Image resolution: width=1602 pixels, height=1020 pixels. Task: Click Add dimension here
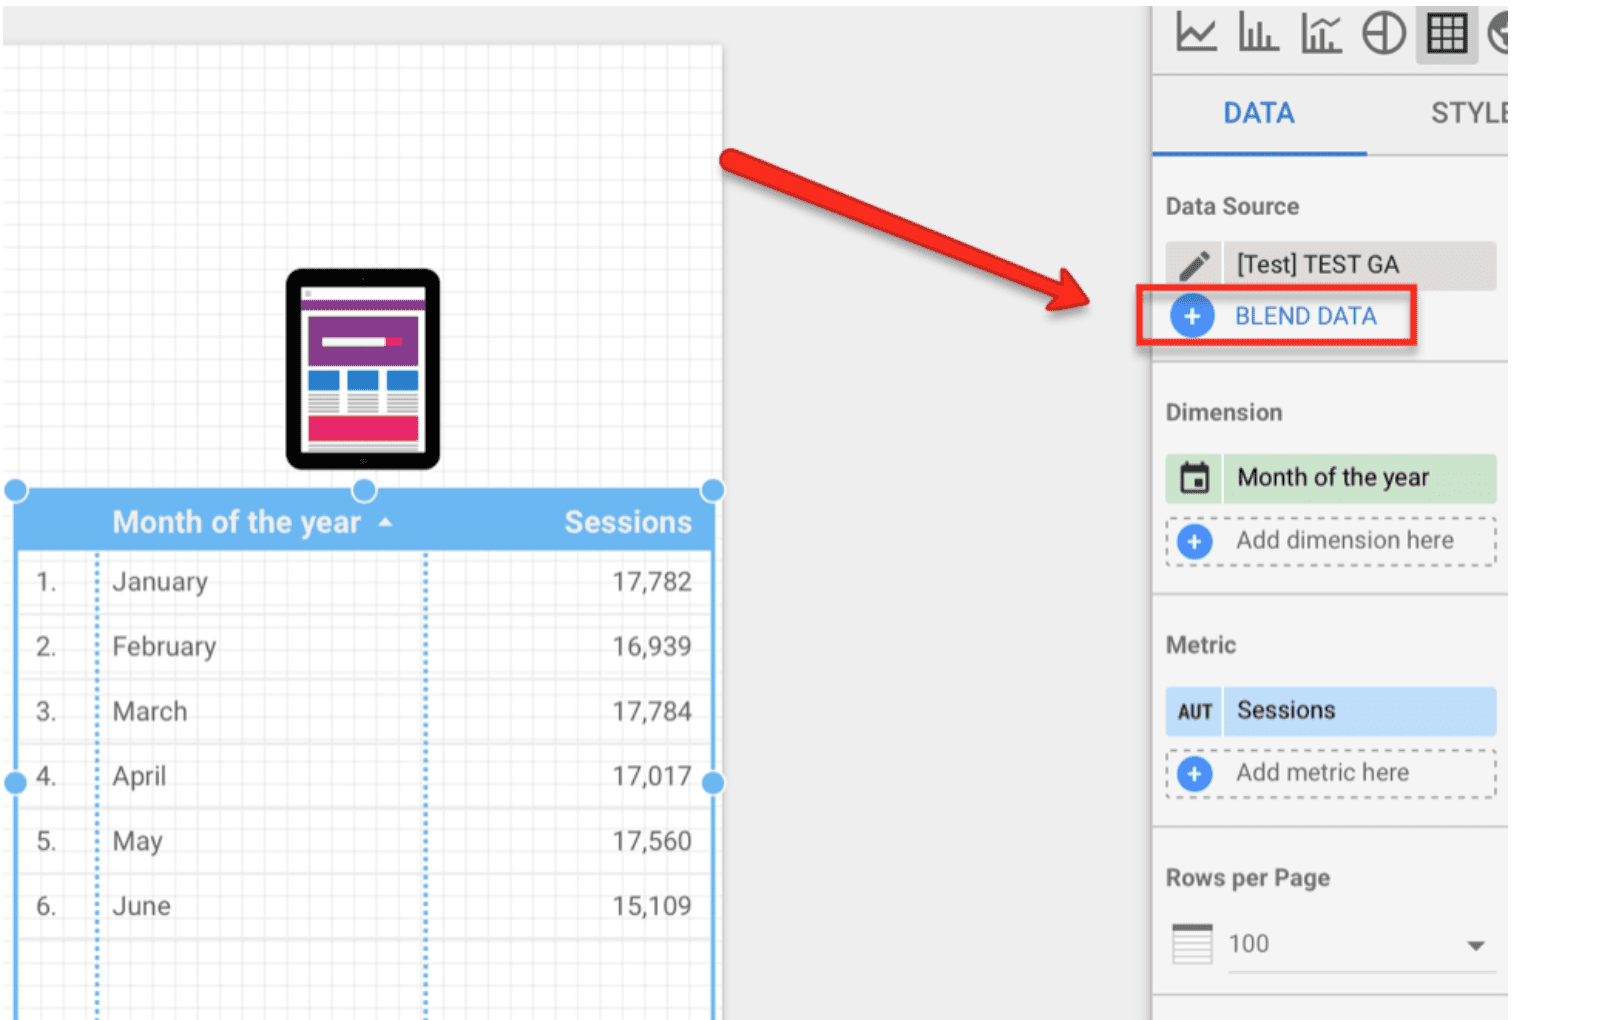point(1343,541)
